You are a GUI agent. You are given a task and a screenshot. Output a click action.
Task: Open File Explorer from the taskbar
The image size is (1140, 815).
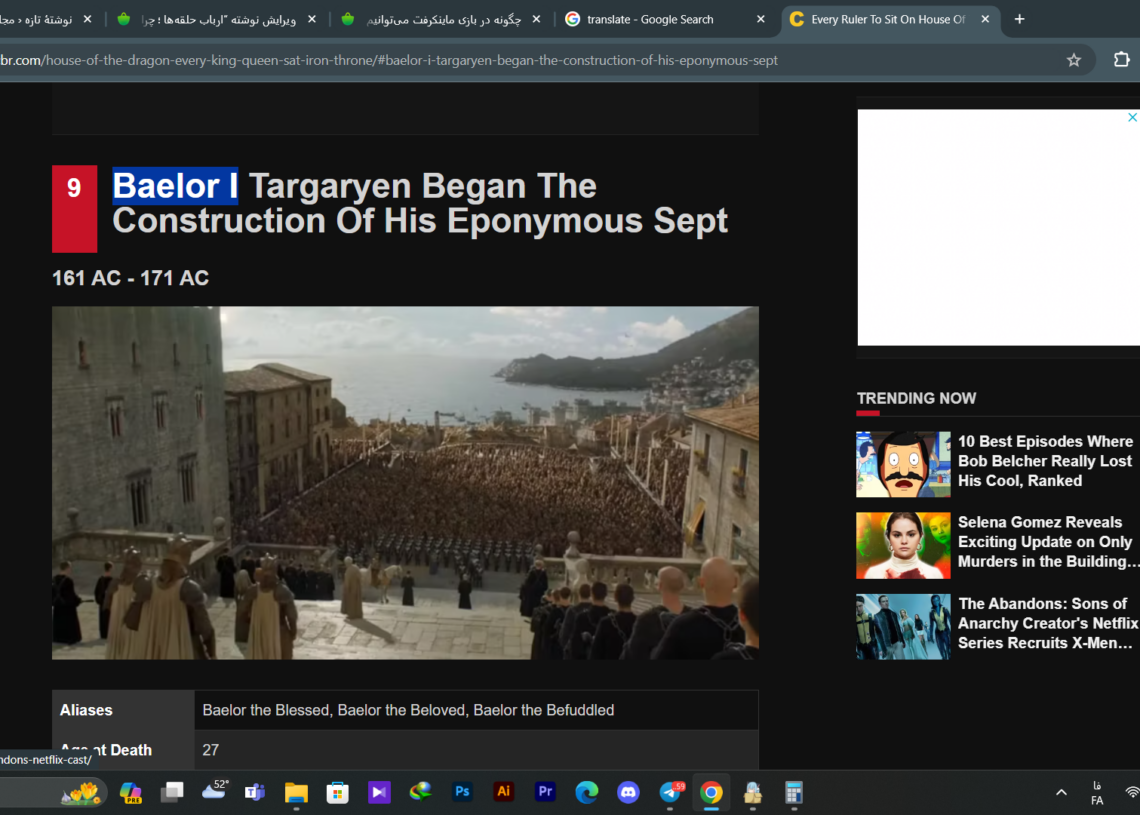click(296, 792)
